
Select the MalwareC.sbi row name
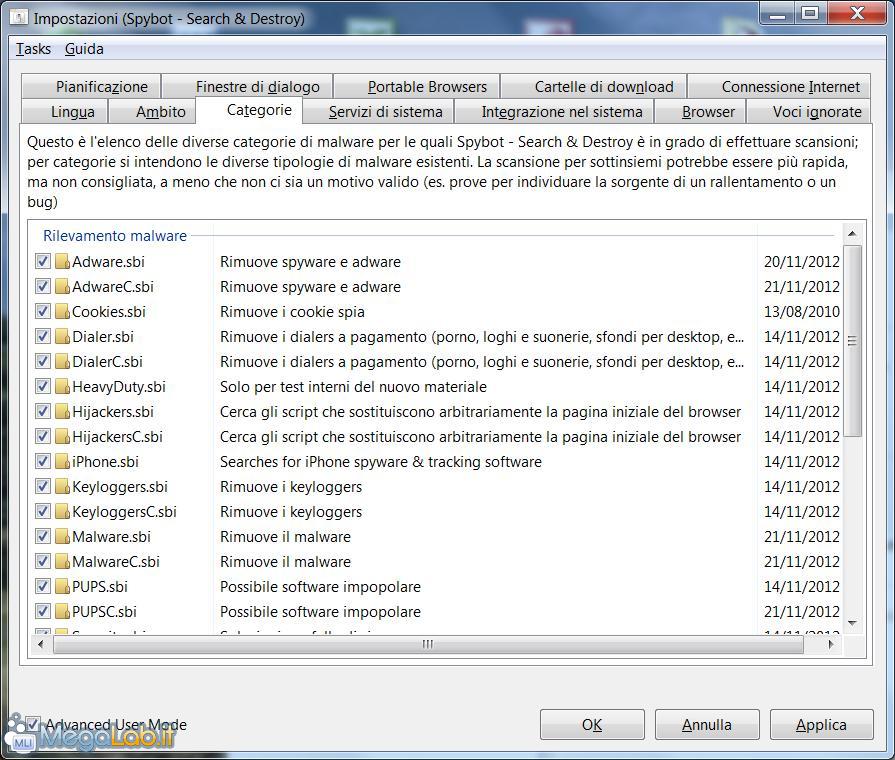[116, 562]
